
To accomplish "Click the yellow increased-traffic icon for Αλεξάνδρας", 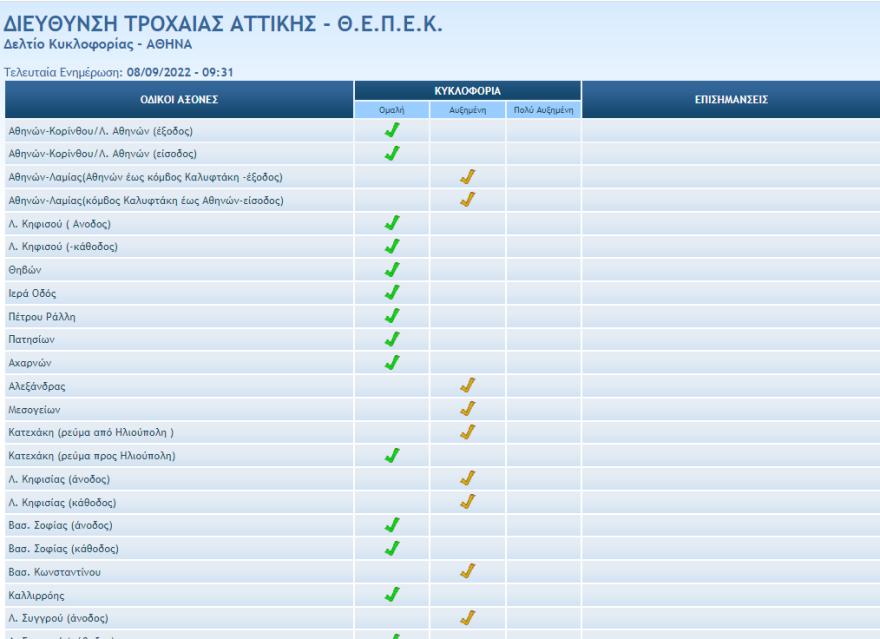I will tap(468, 384).
